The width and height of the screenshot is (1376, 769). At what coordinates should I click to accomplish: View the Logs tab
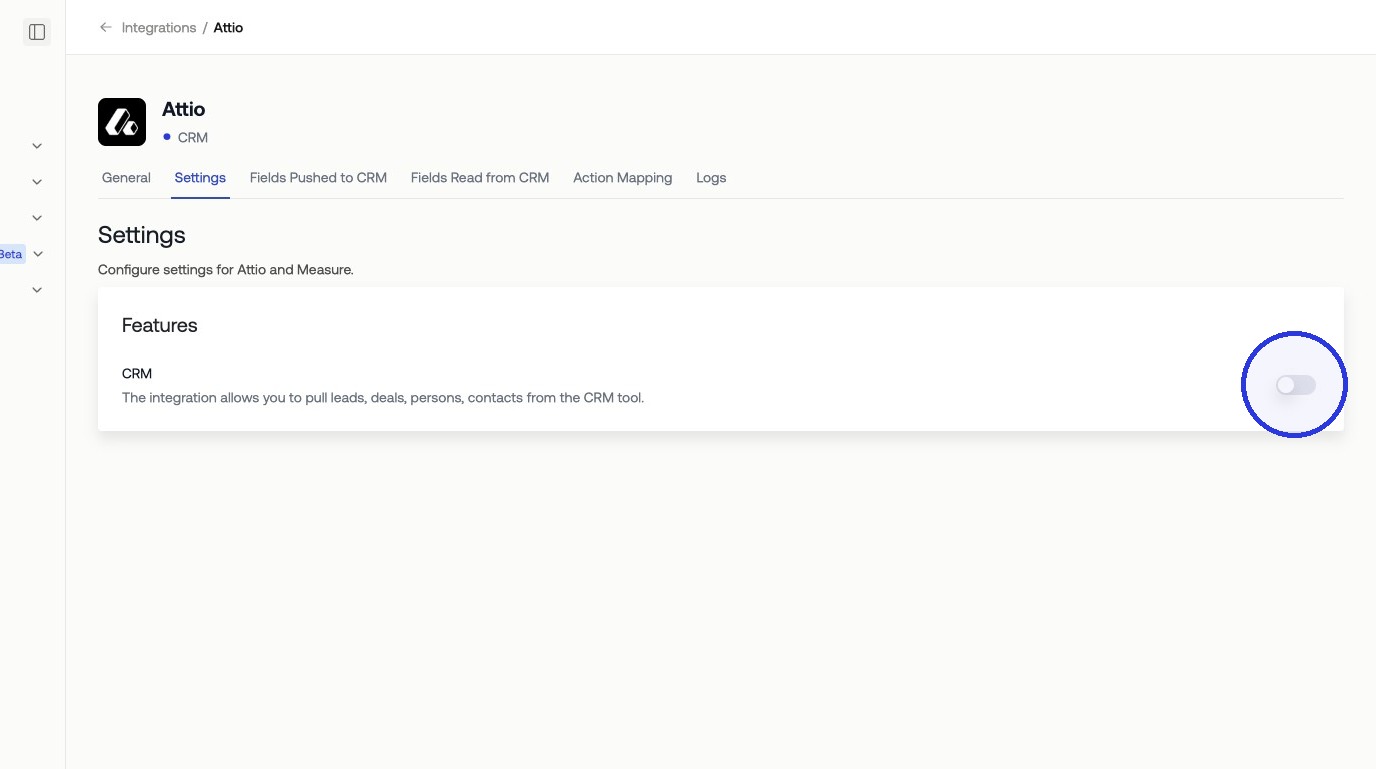coord(711,178)
